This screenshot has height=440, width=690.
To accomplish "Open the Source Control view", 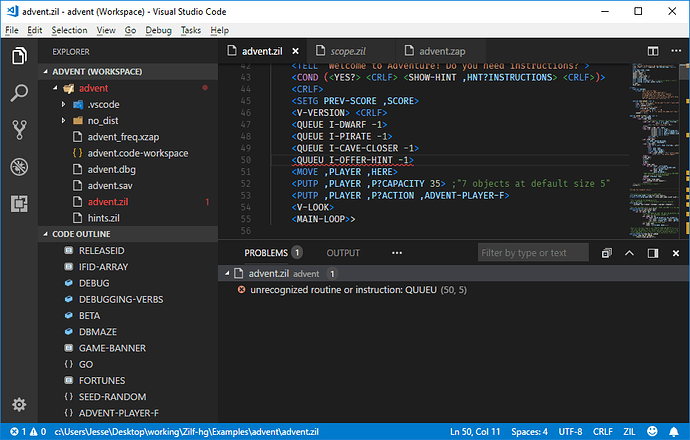I will 19,130.
